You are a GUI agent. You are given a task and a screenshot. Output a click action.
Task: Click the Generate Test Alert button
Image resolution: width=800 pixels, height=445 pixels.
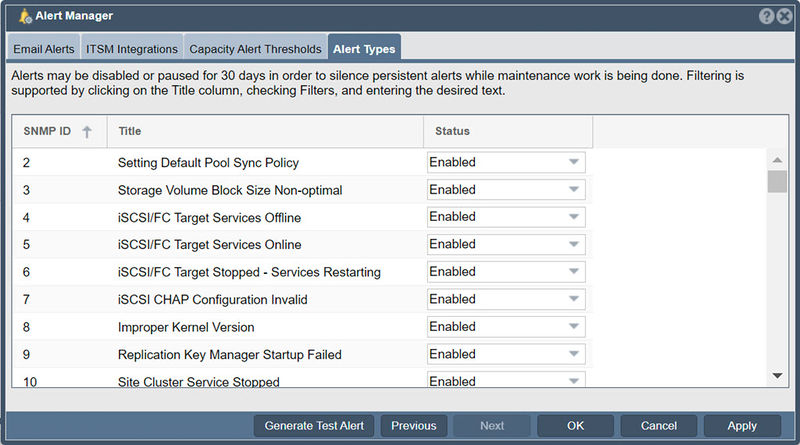pos(314,426)
